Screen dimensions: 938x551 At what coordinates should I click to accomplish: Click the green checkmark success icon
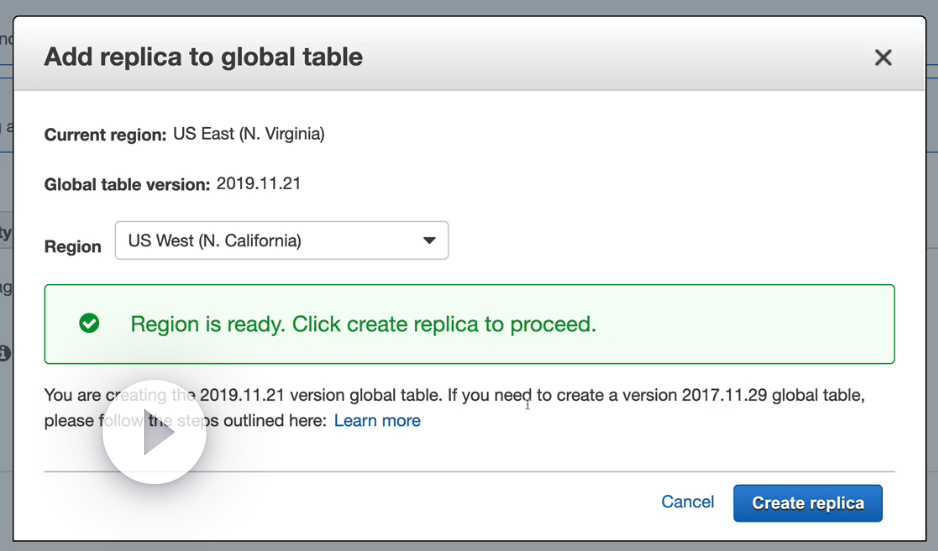click(89, 323)
